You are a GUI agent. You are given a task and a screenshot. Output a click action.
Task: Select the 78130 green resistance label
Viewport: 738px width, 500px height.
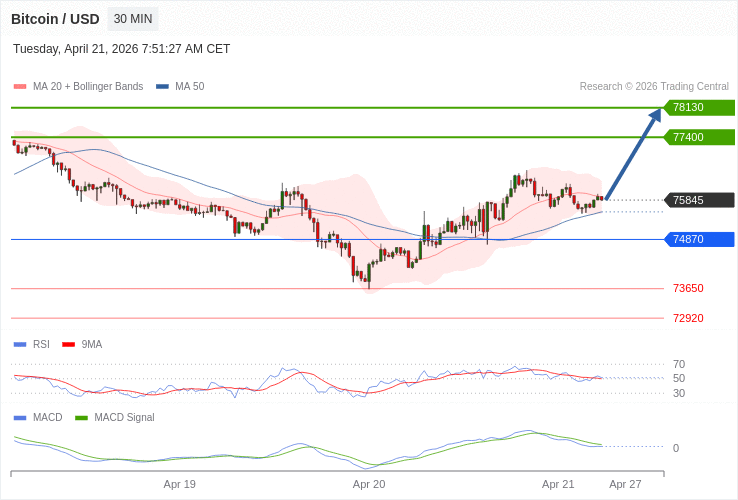tap(699, 107)
